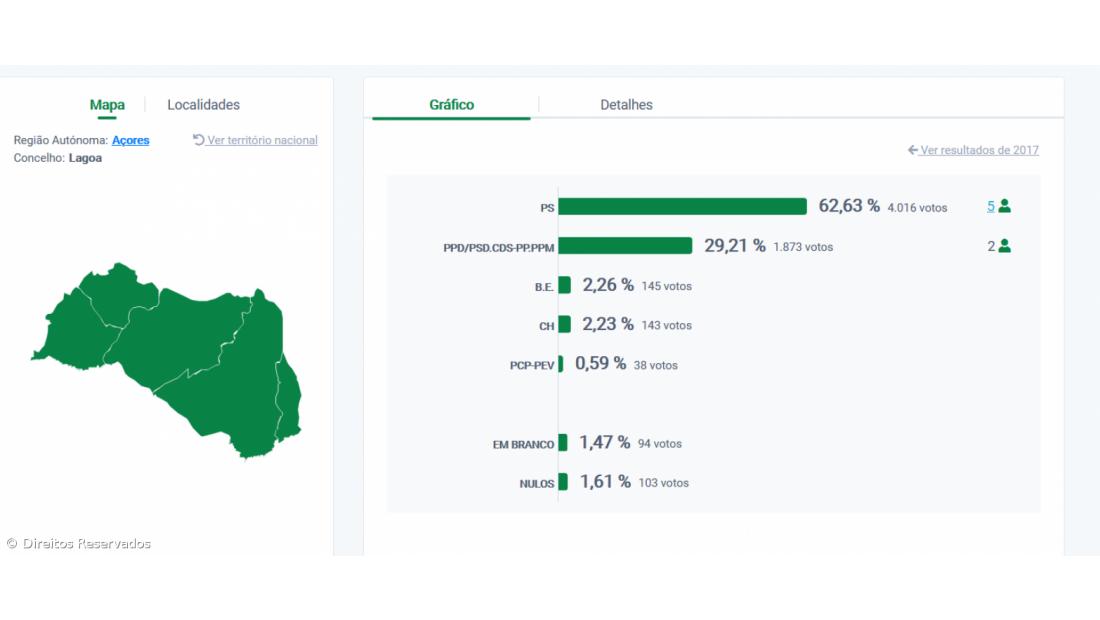Click the CH party green bar
The width and height of the screenshot is (1100, 620).
[564, 324]
